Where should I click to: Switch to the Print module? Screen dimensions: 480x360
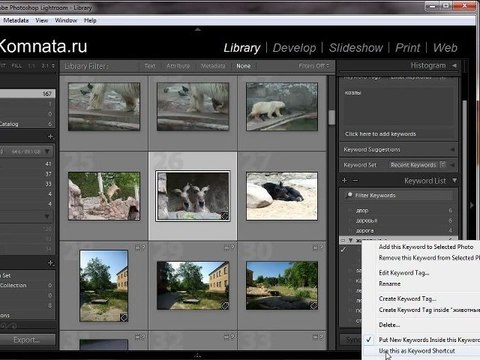(x=408, y=48)
